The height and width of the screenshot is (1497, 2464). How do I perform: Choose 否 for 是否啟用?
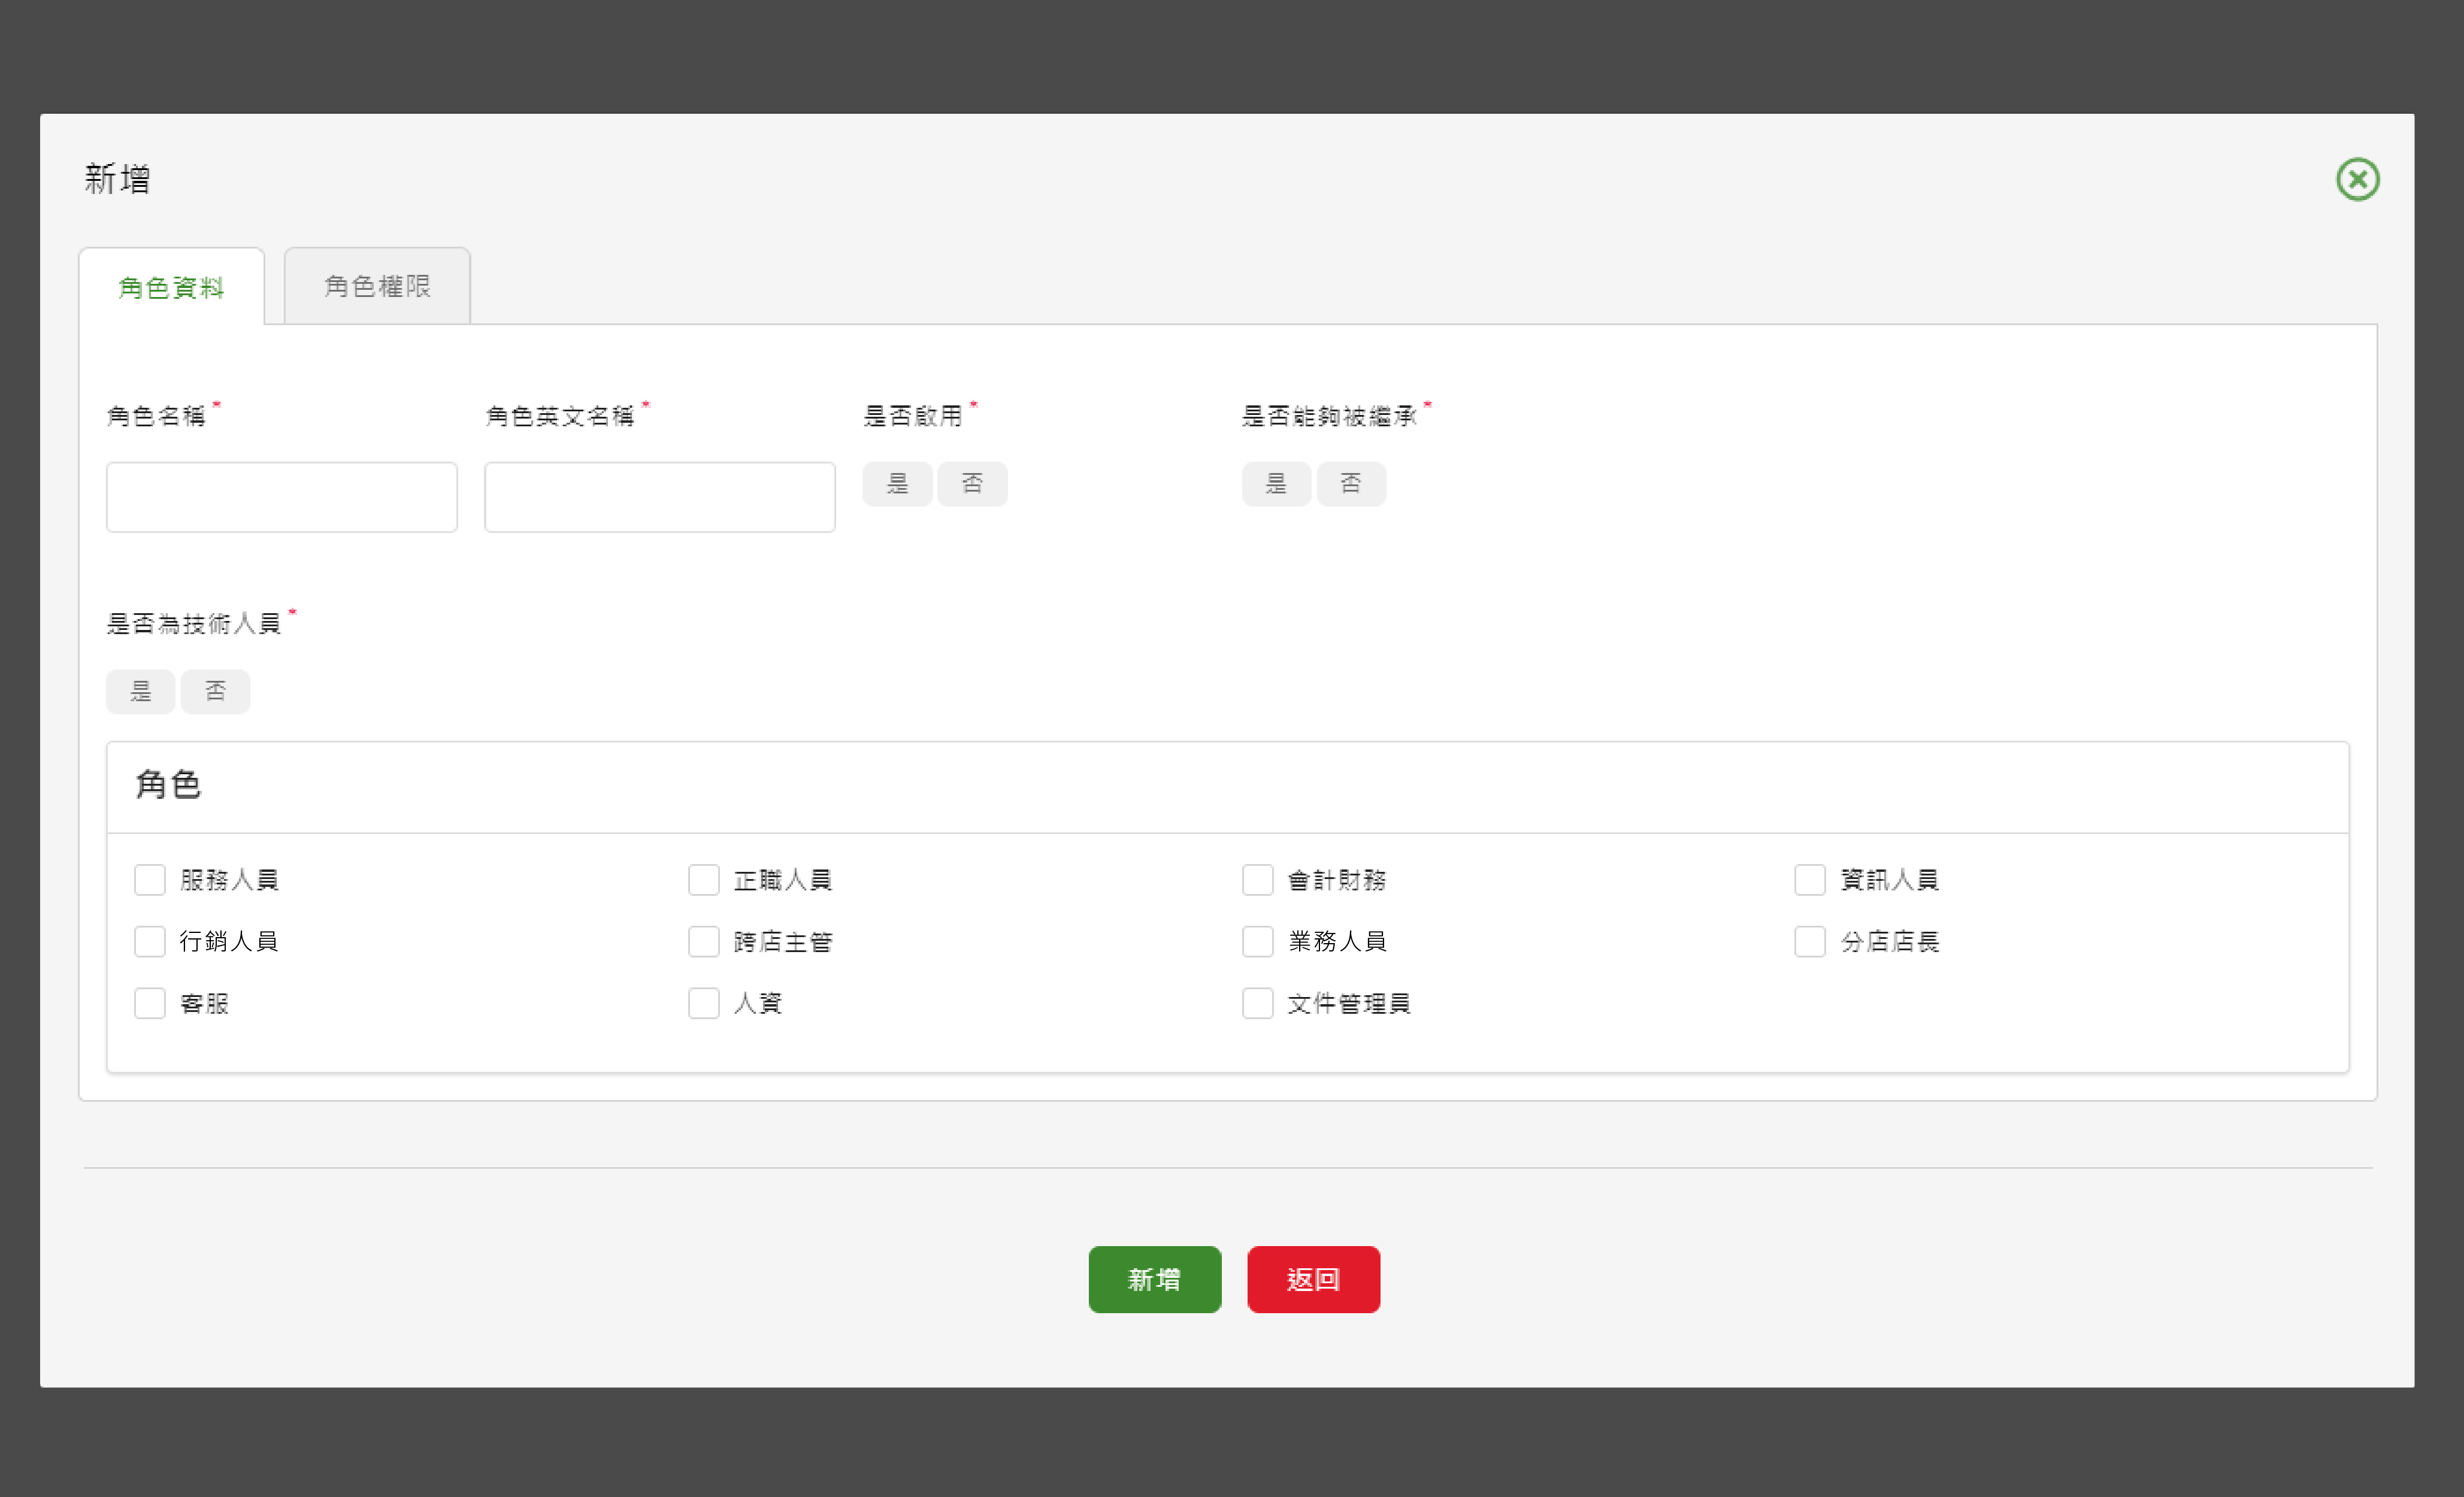click(972, 484)
